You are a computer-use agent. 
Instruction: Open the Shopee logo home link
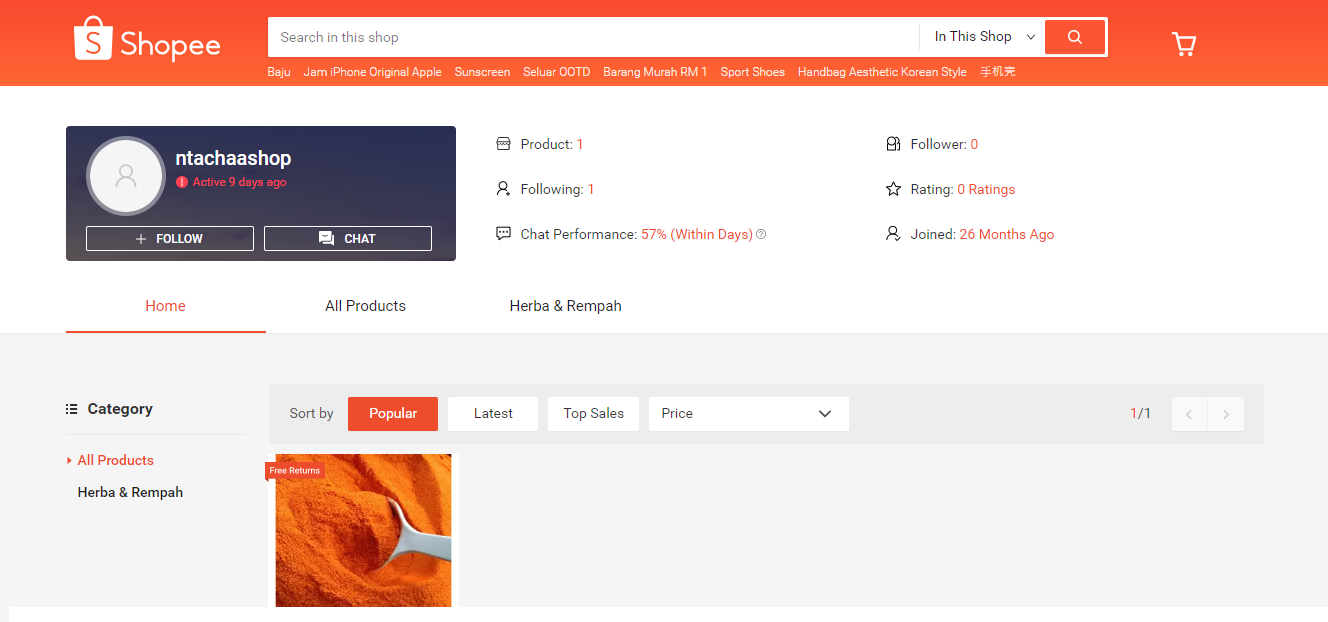pos(147,39)
